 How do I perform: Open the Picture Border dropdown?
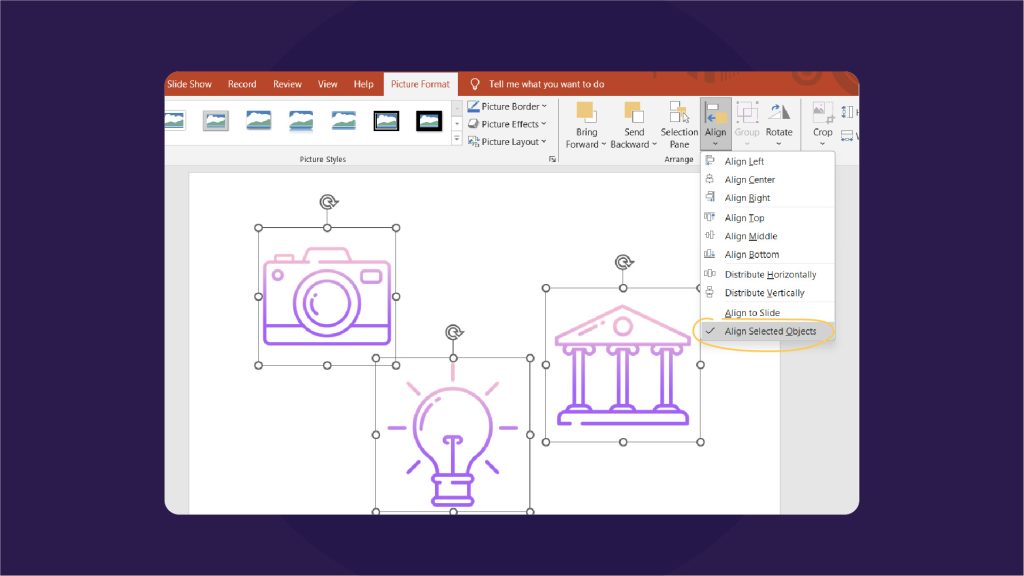(507, 106)
